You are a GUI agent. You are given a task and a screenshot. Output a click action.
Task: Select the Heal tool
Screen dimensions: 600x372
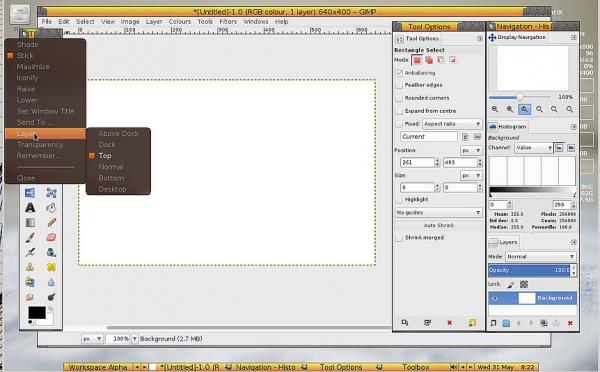(52, 267)
